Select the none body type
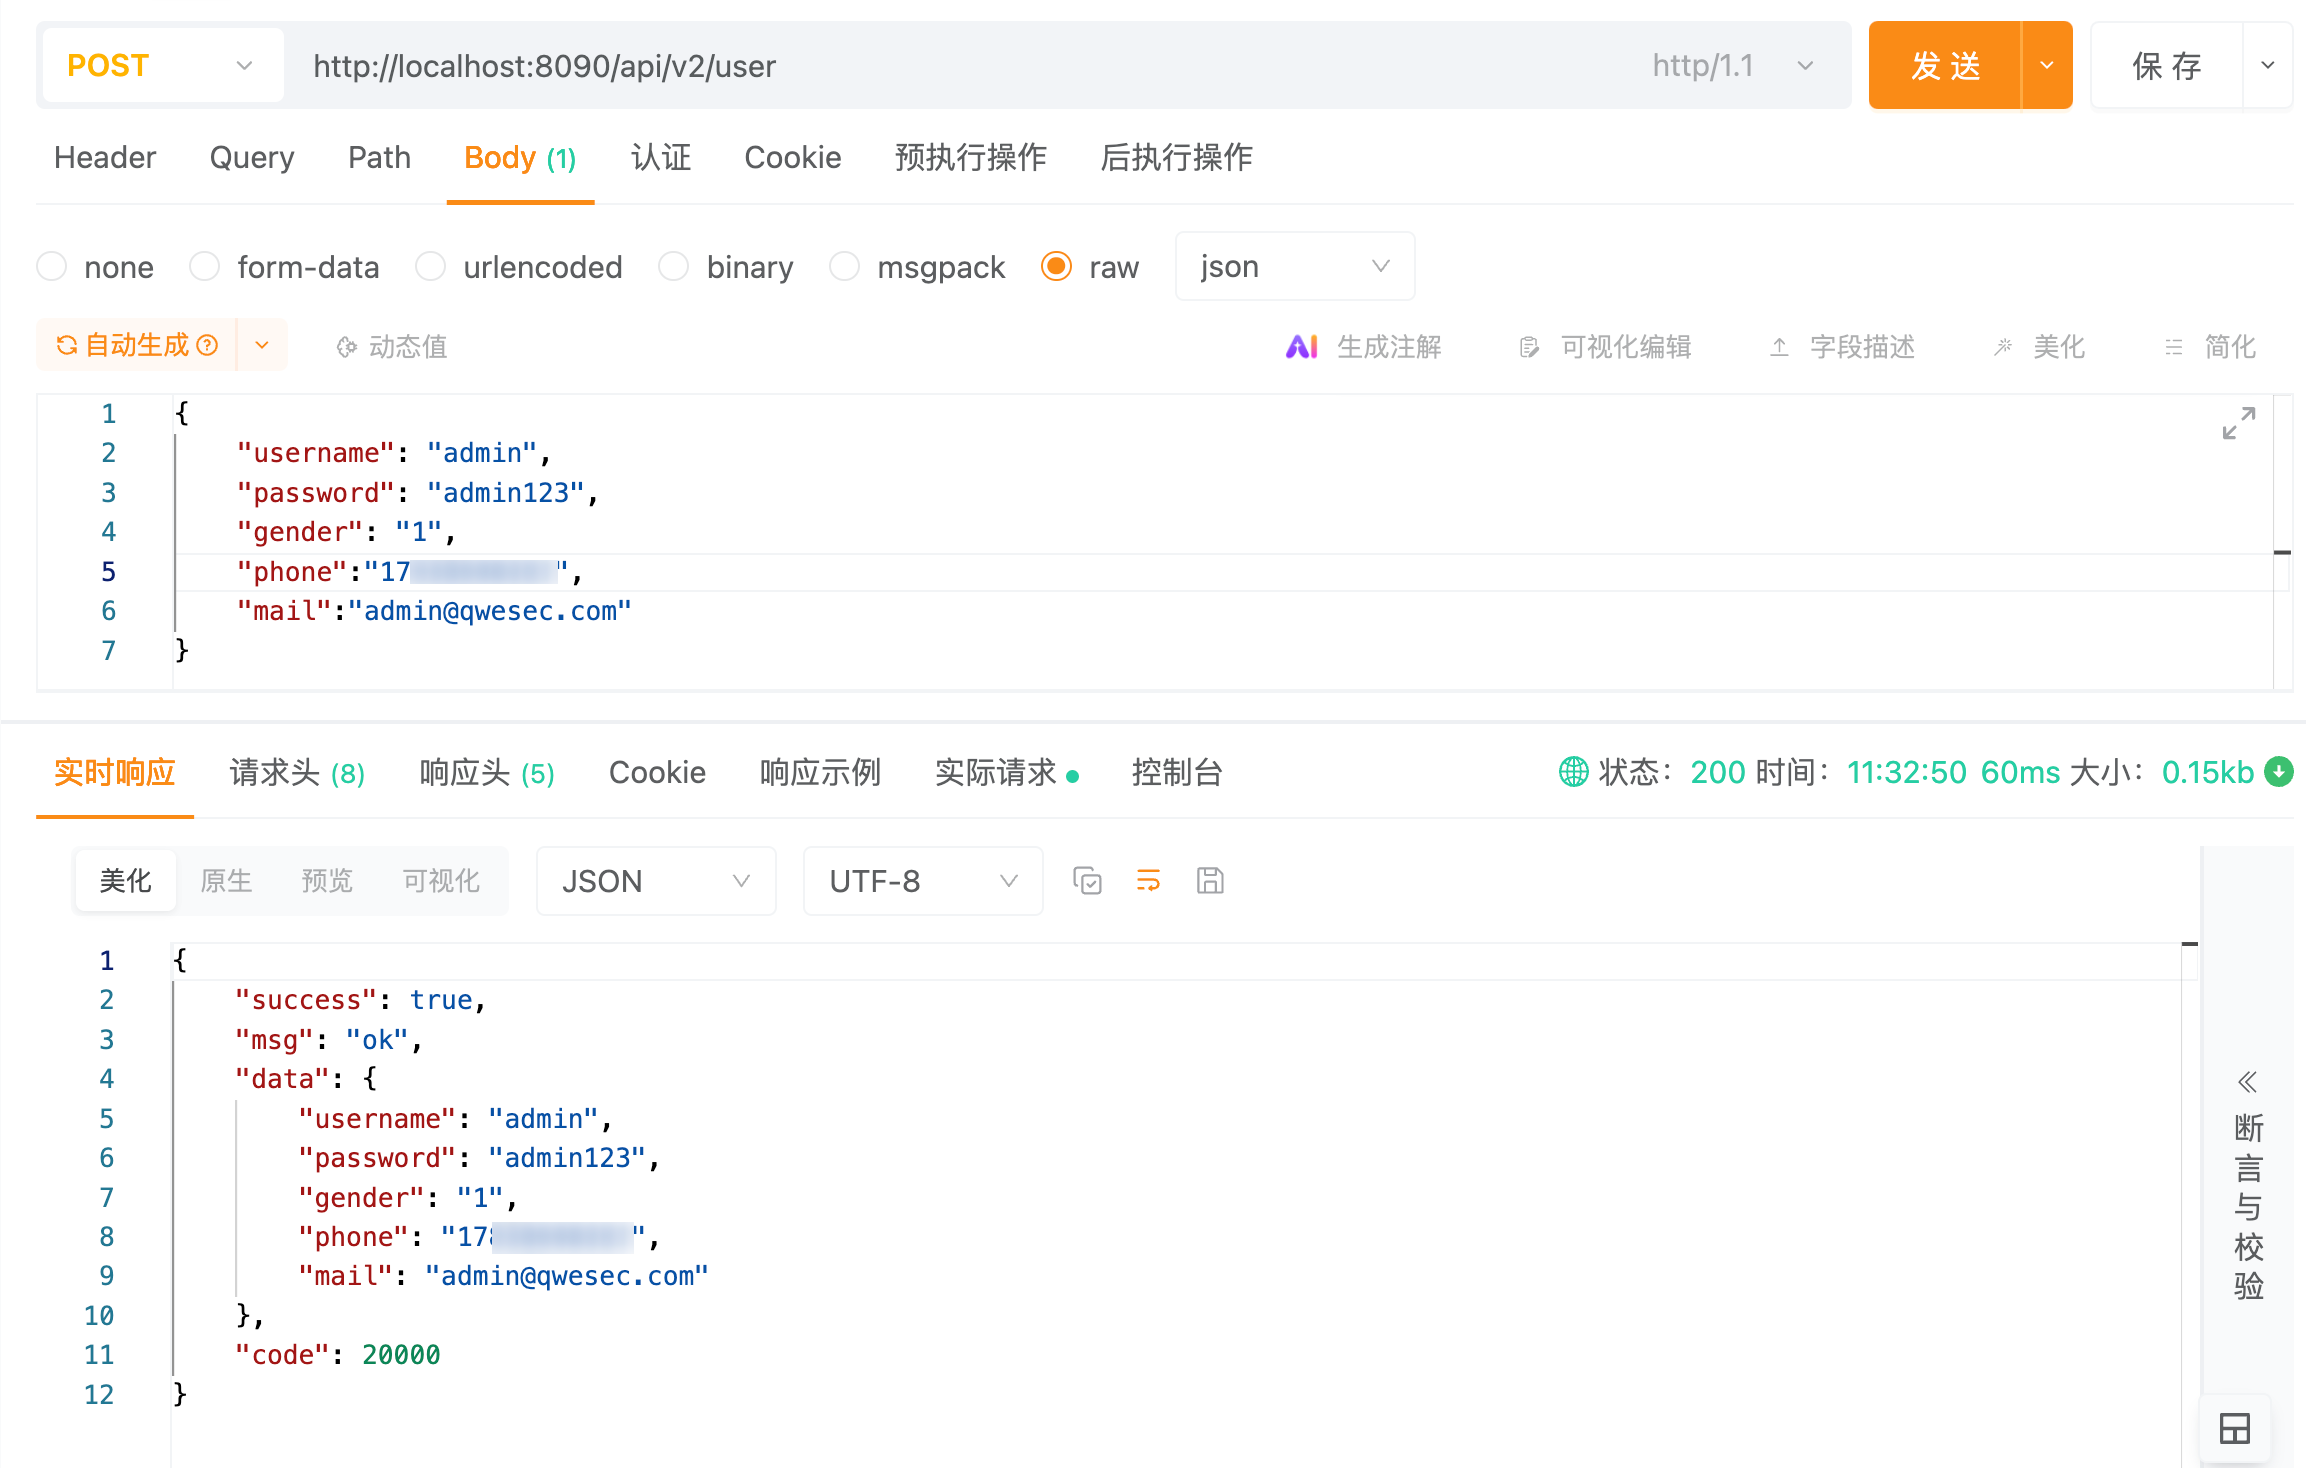 52,267
